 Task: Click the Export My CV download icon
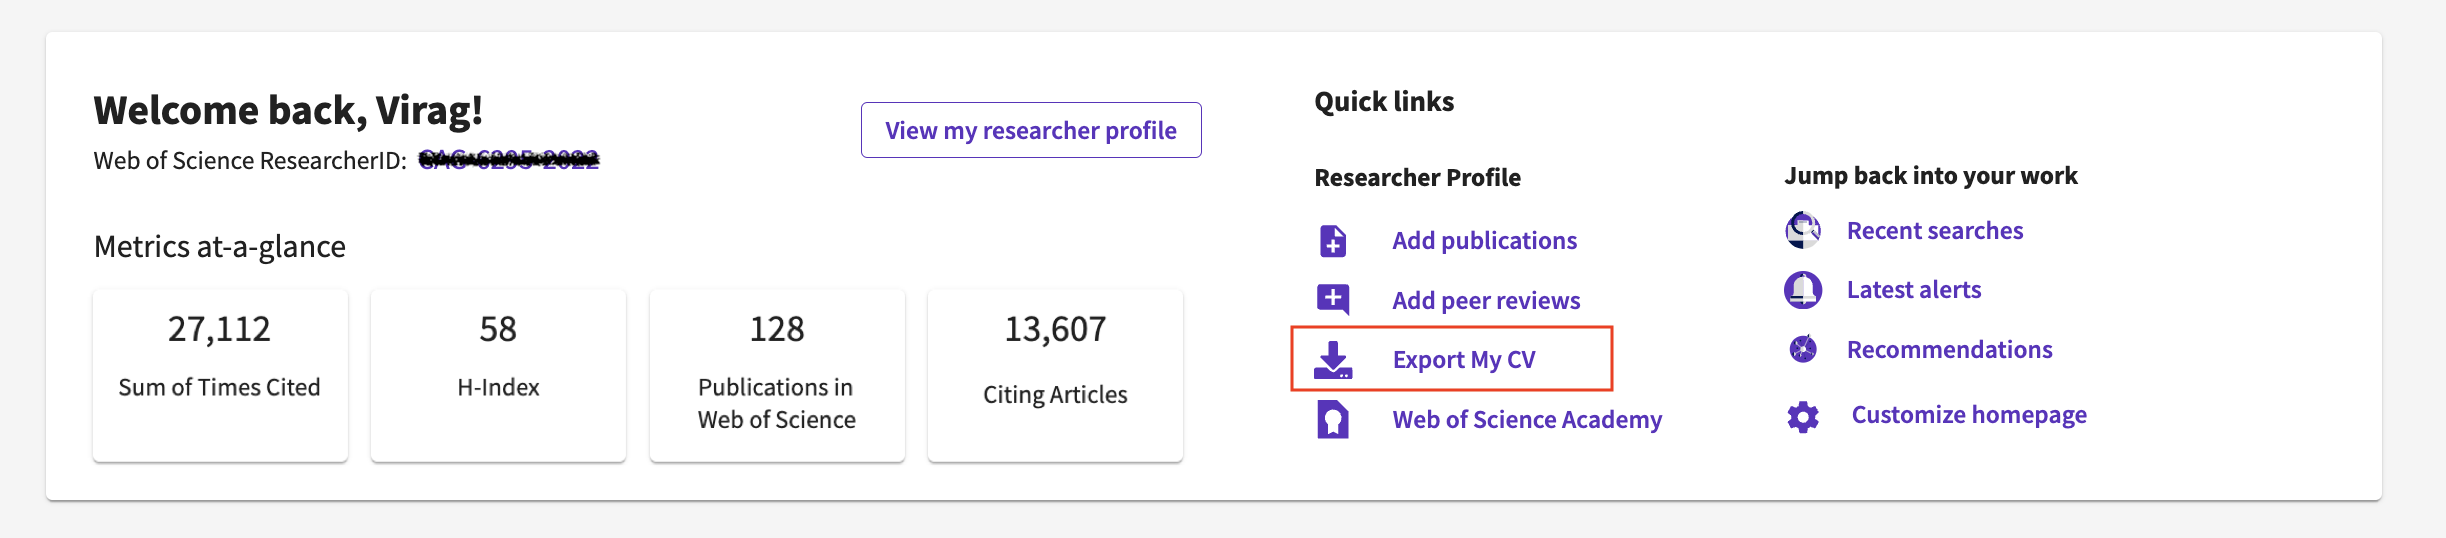tap(1333, 360)
